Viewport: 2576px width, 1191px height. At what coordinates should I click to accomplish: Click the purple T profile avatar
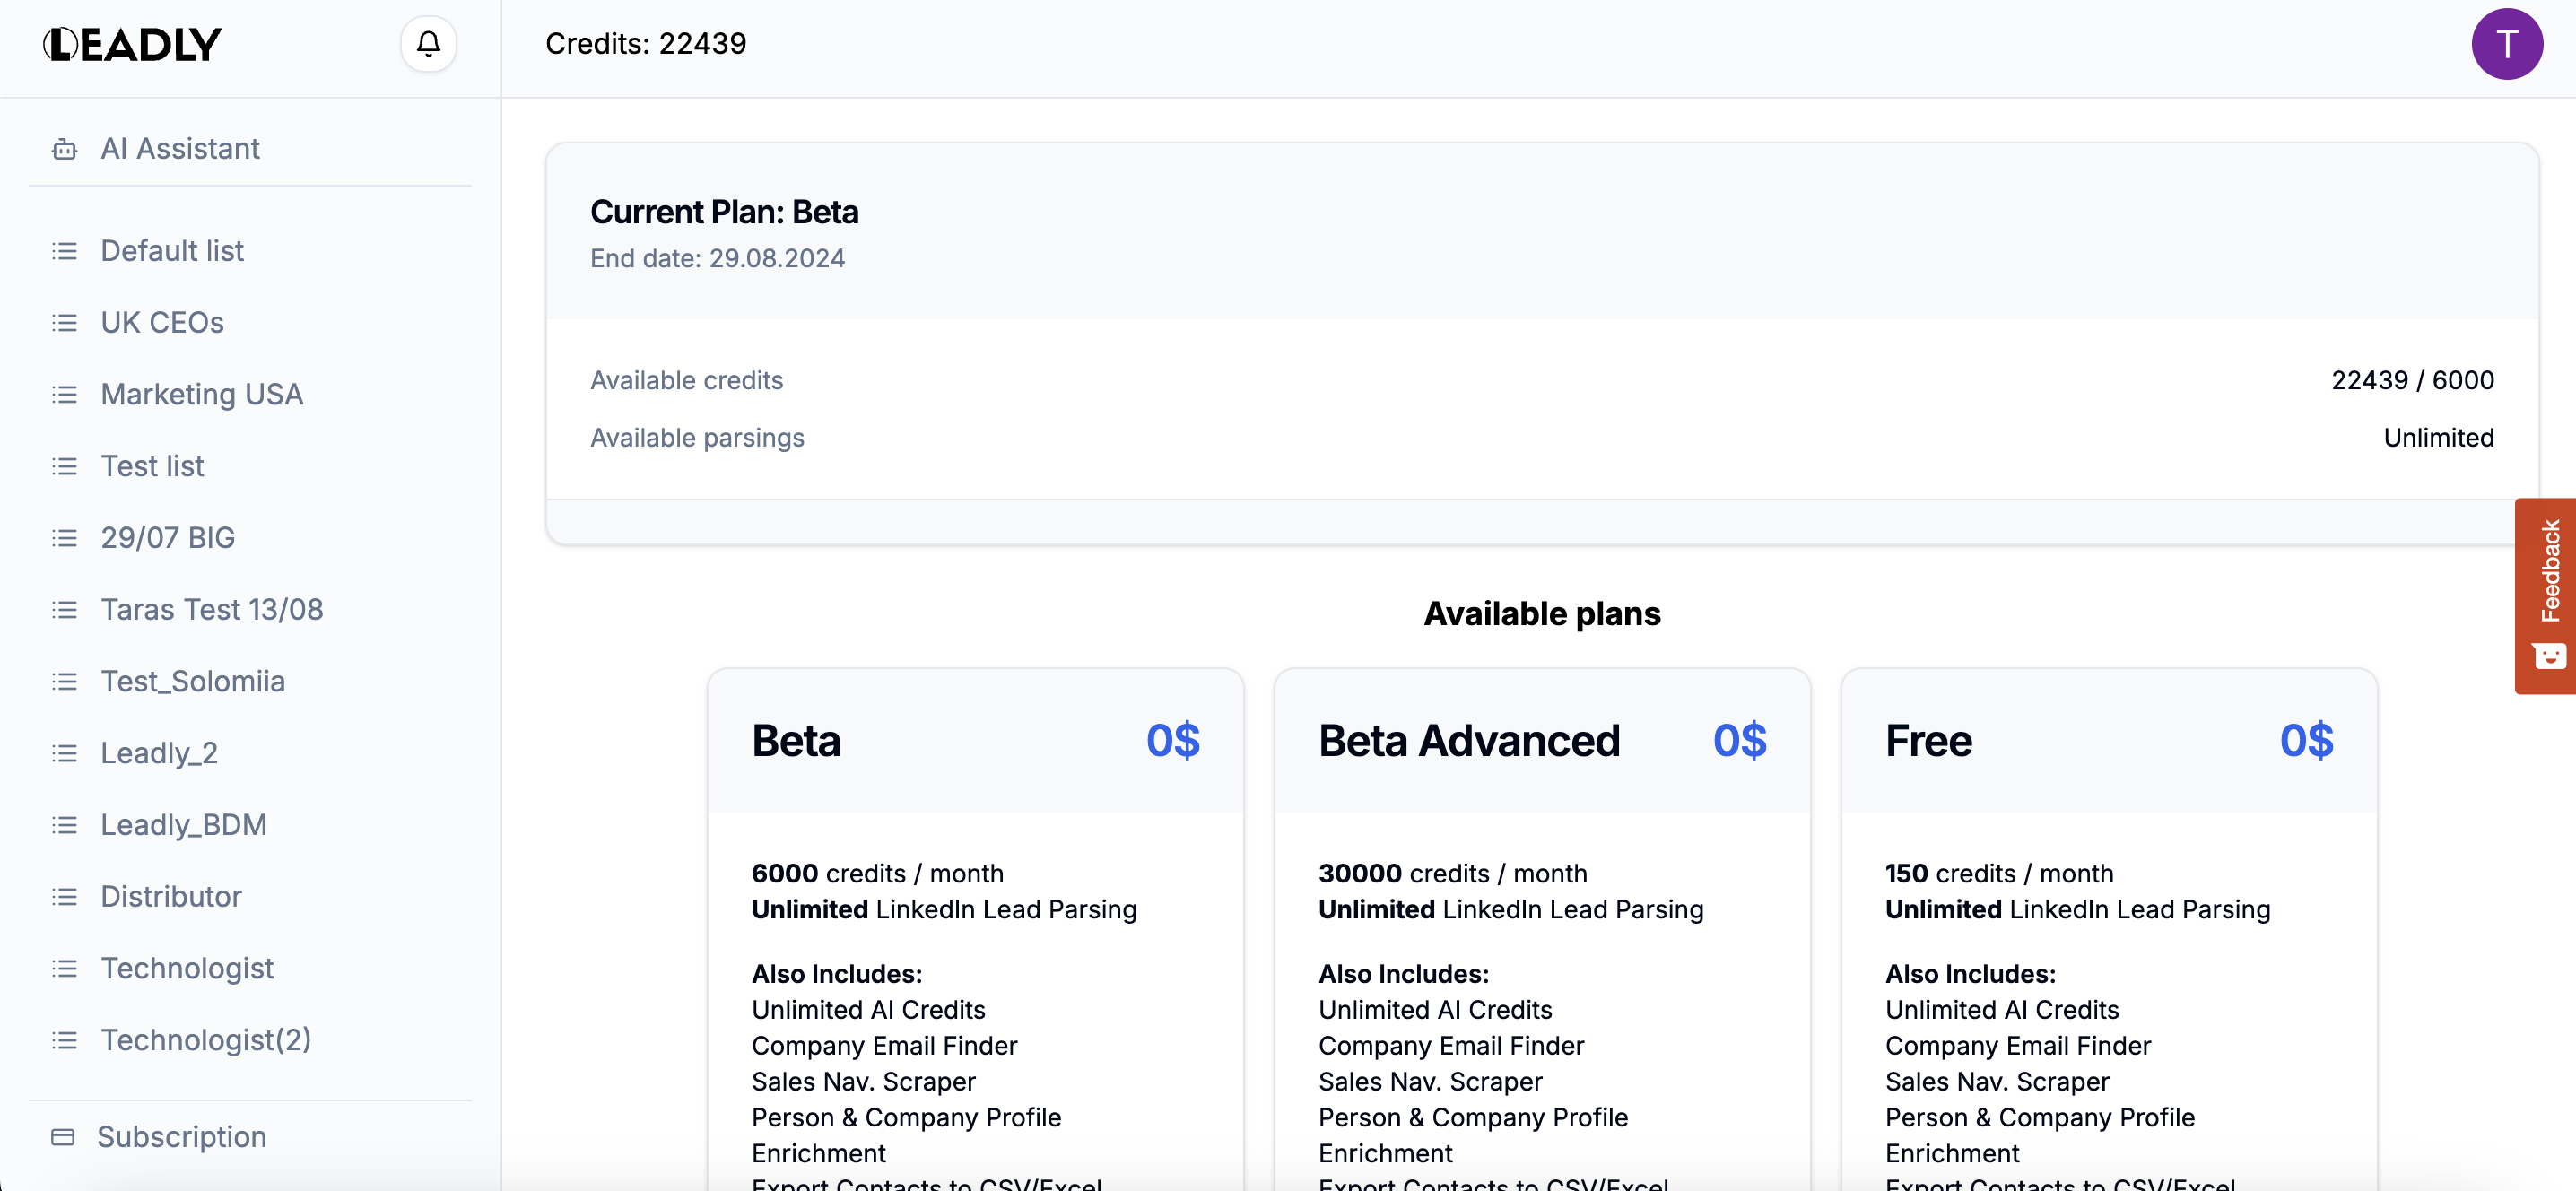click(x=2506, y=44)
